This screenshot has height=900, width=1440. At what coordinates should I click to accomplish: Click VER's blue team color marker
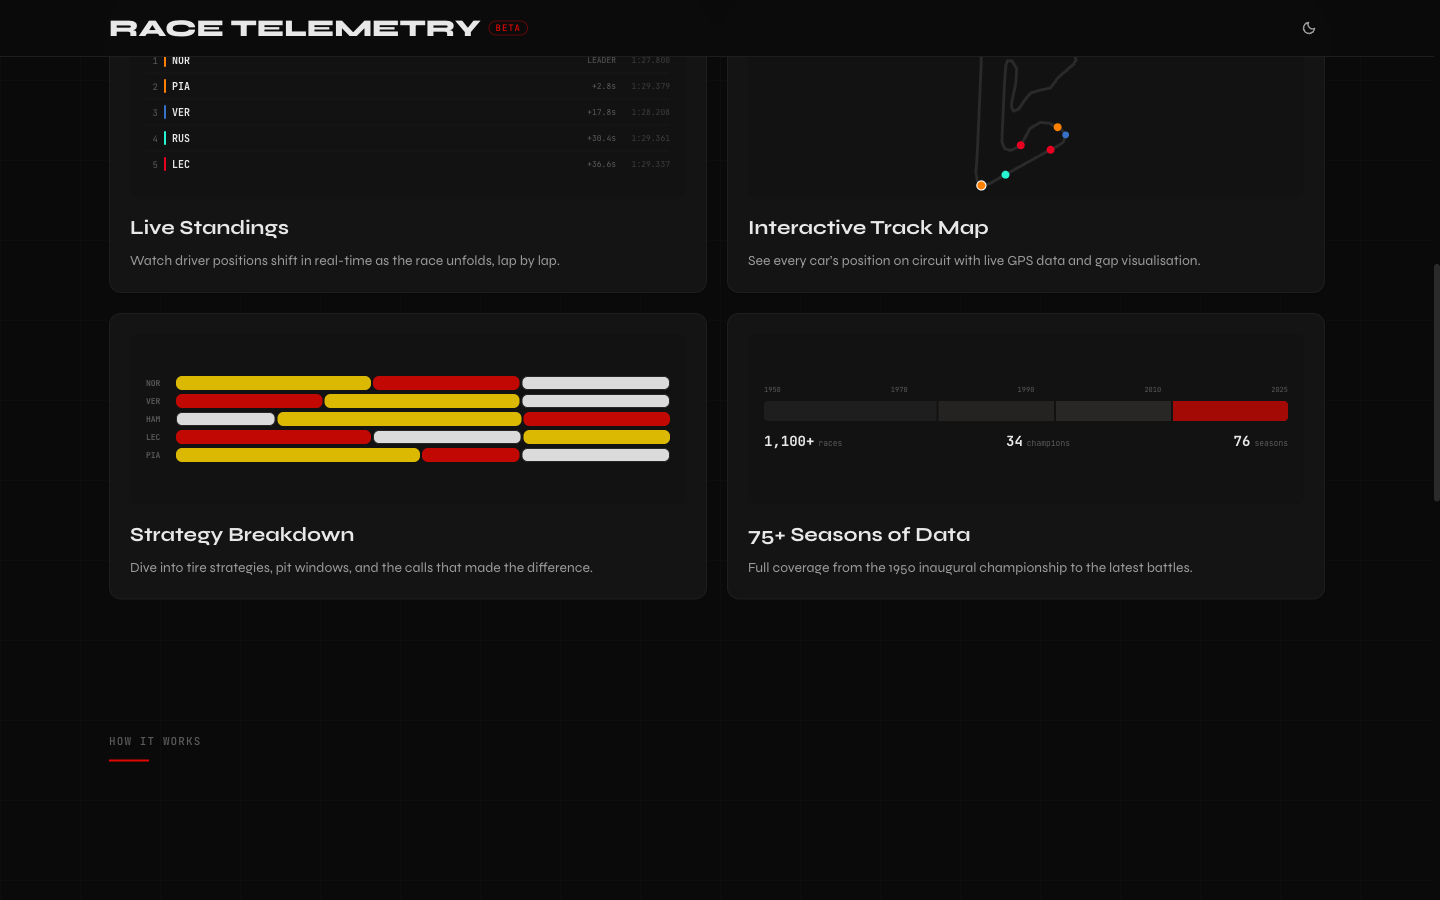(x=166, y=112)
